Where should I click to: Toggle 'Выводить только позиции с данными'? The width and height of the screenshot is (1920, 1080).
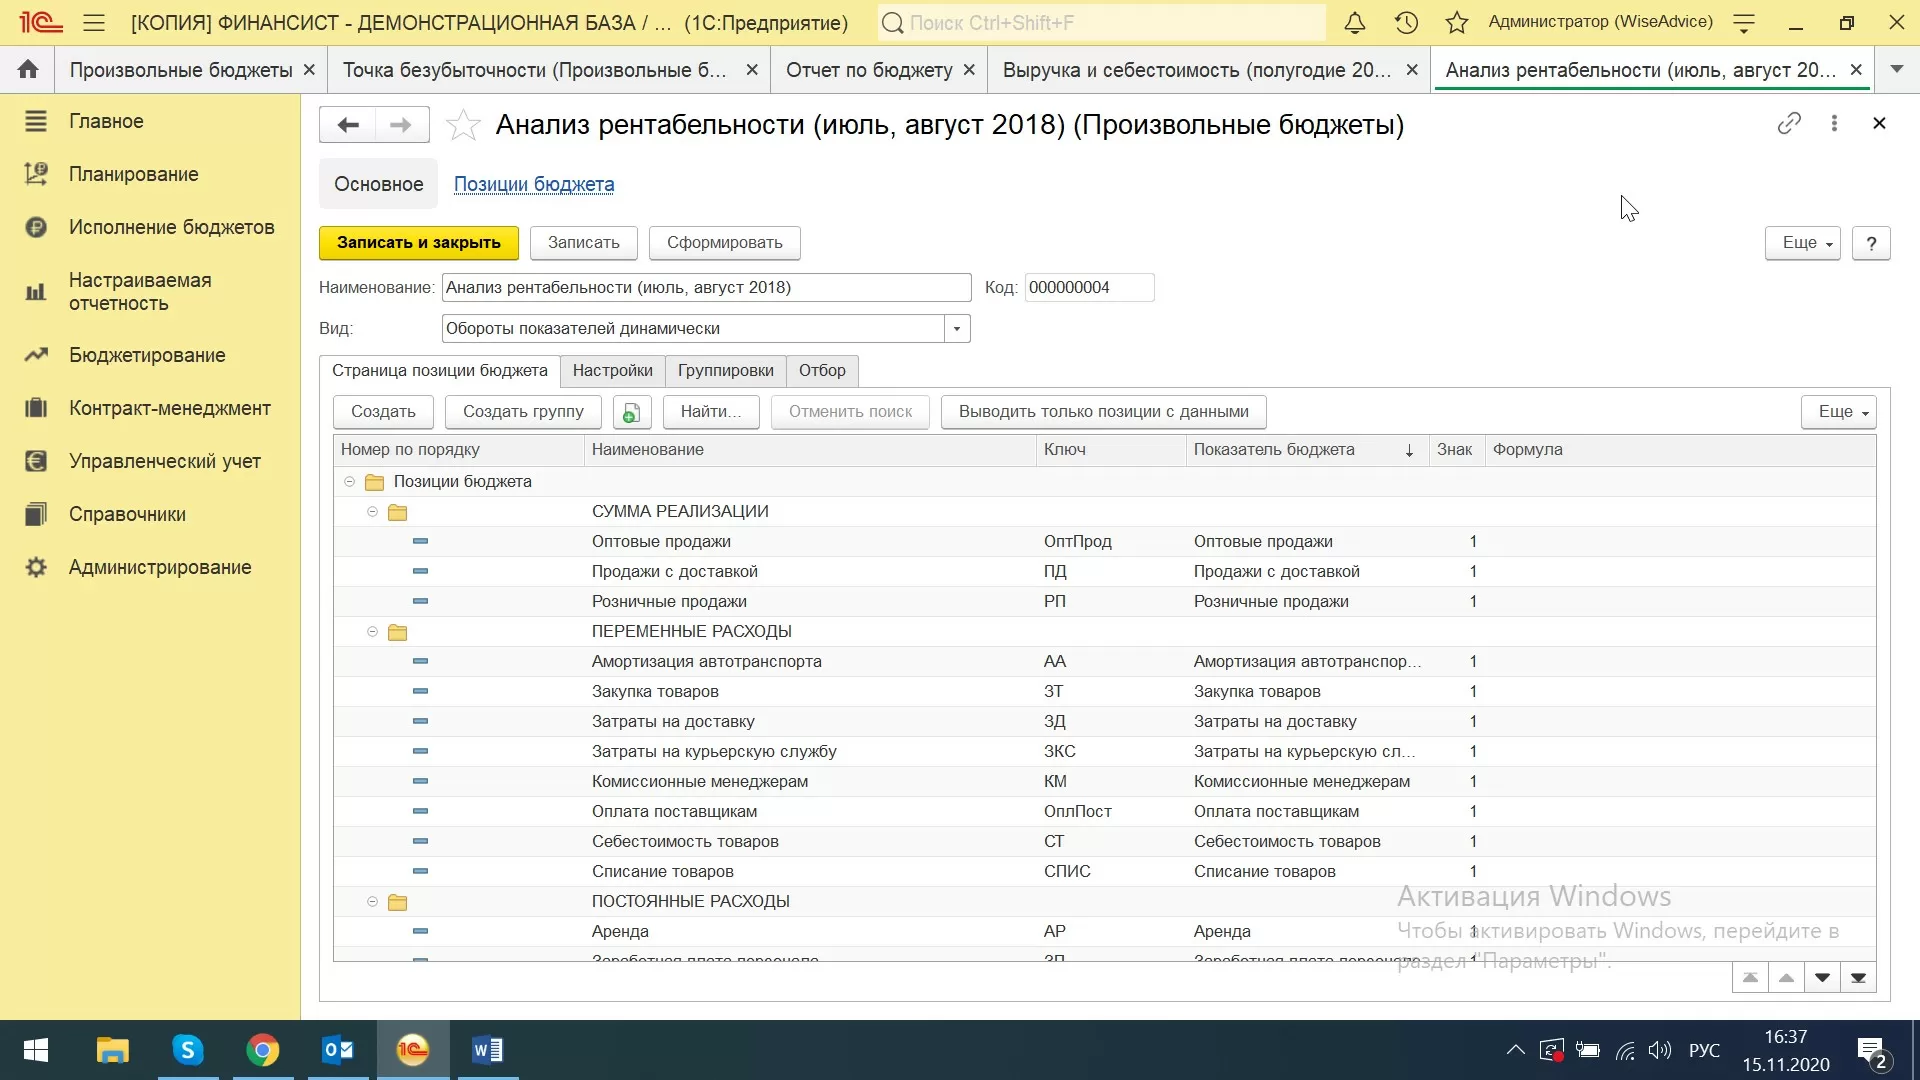[x=1103, y=412]
